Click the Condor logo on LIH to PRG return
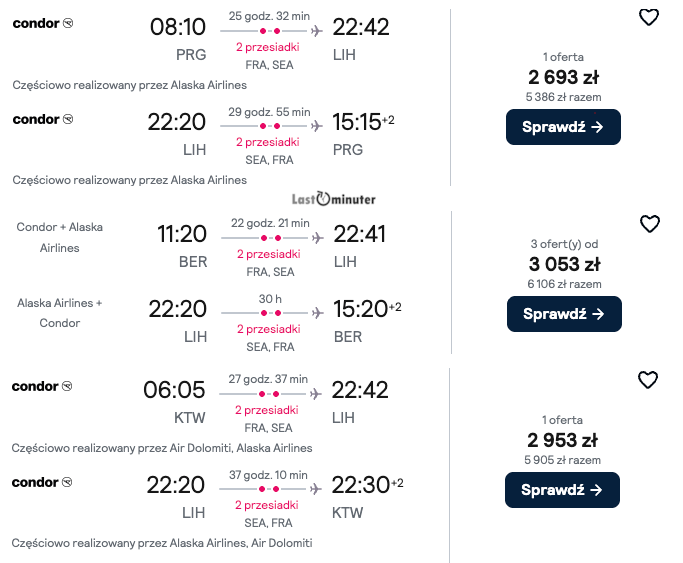This screenshot has height=563, width=683. [43, 119]
